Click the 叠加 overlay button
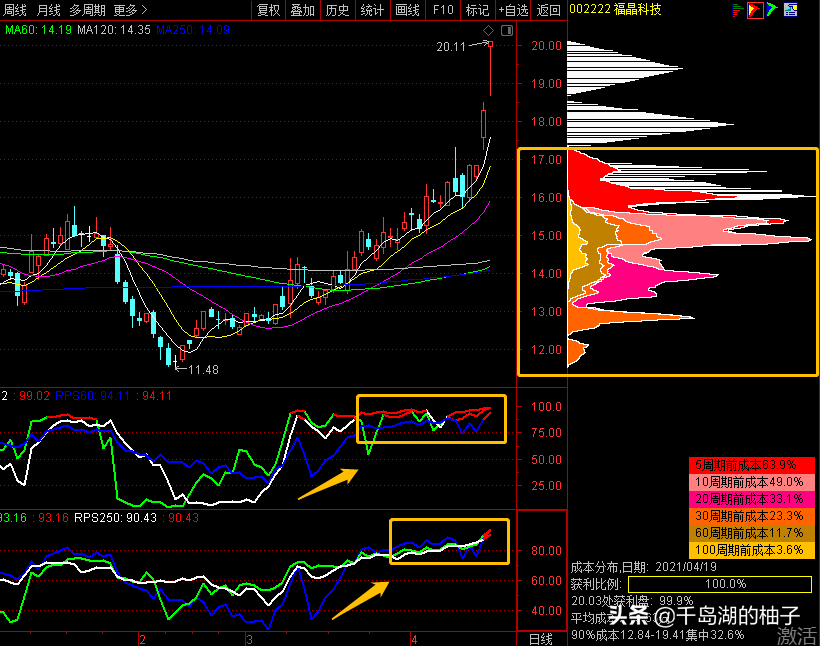Screen dimensions: 820x646 point(302,11)
